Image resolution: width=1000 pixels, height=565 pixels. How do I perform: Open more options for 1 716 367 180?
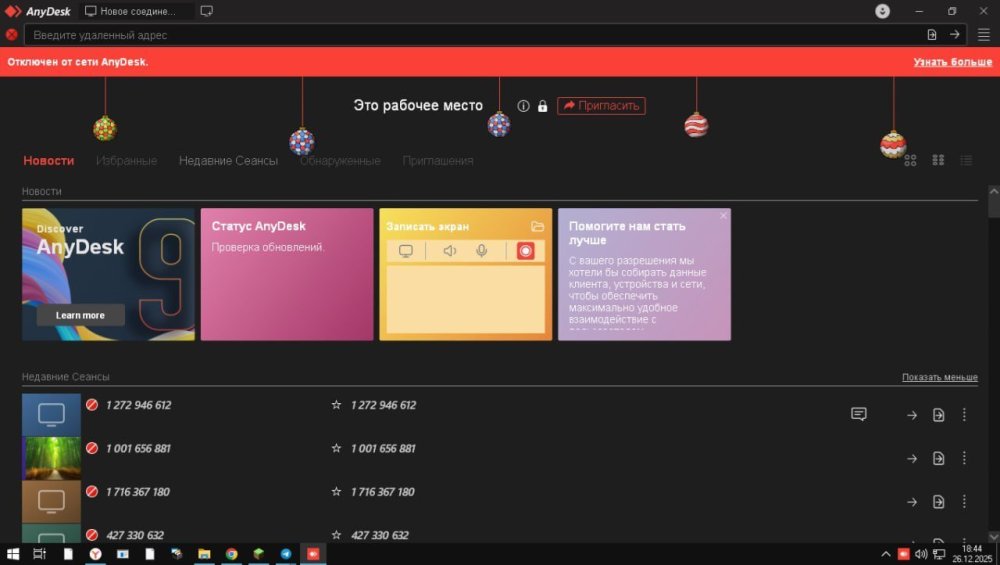click(x=964, y=501)
